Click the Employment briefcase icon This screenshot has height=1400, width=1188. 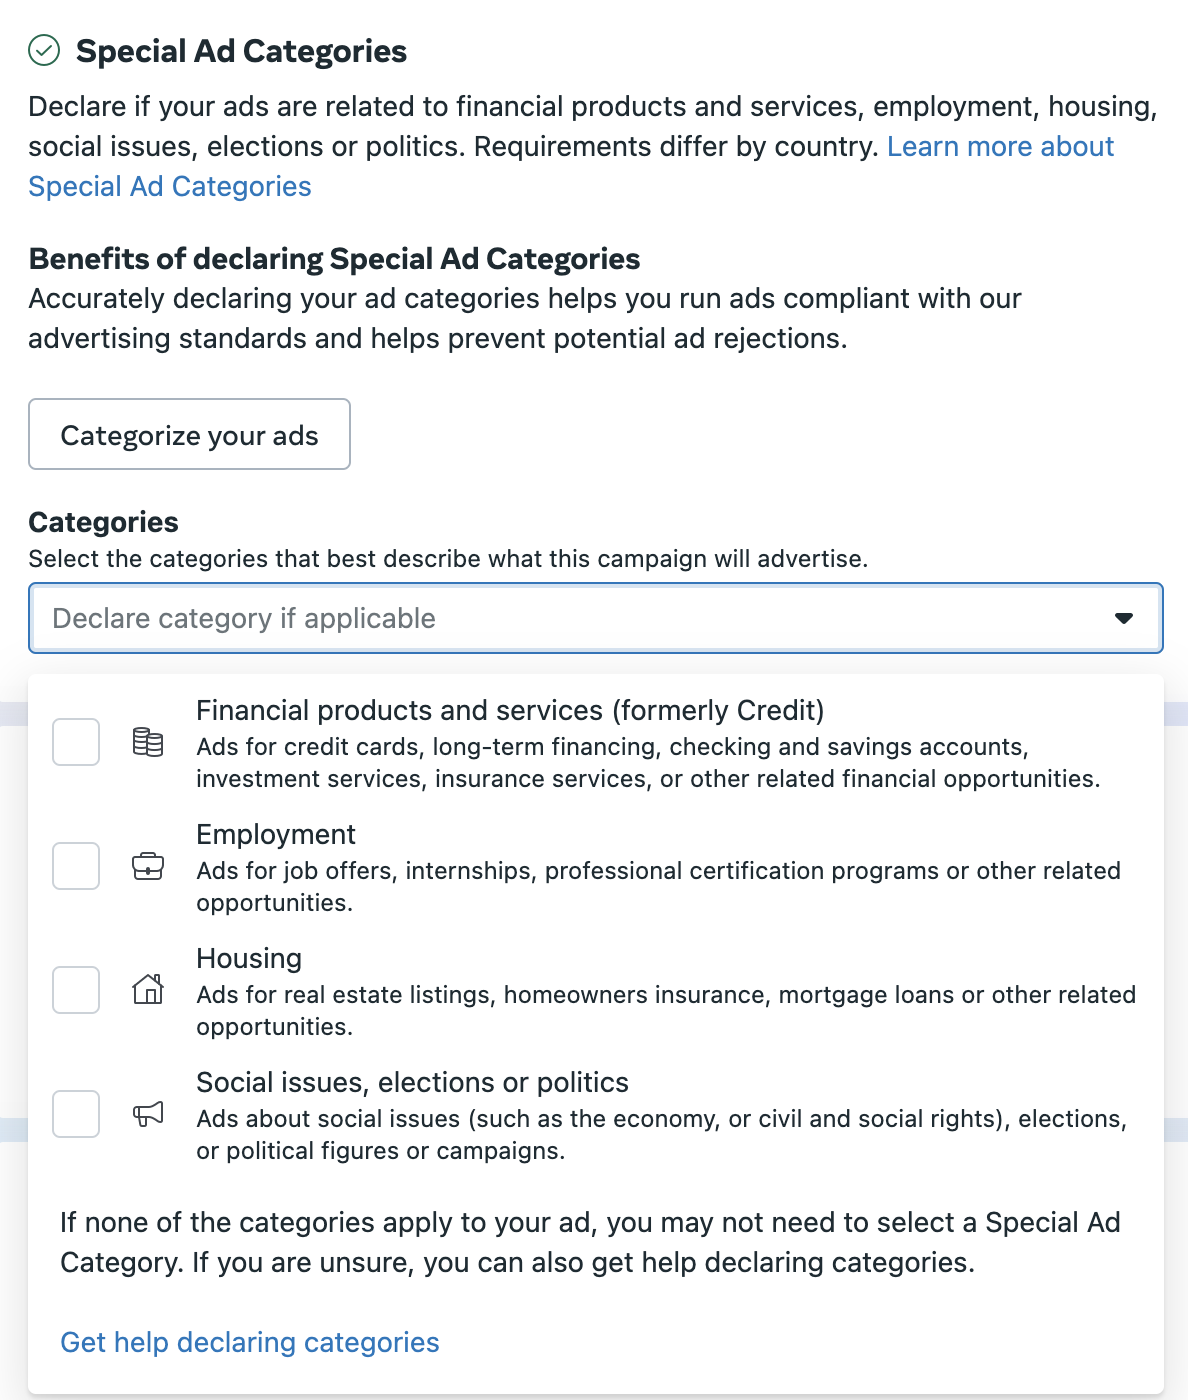[148, 867]
